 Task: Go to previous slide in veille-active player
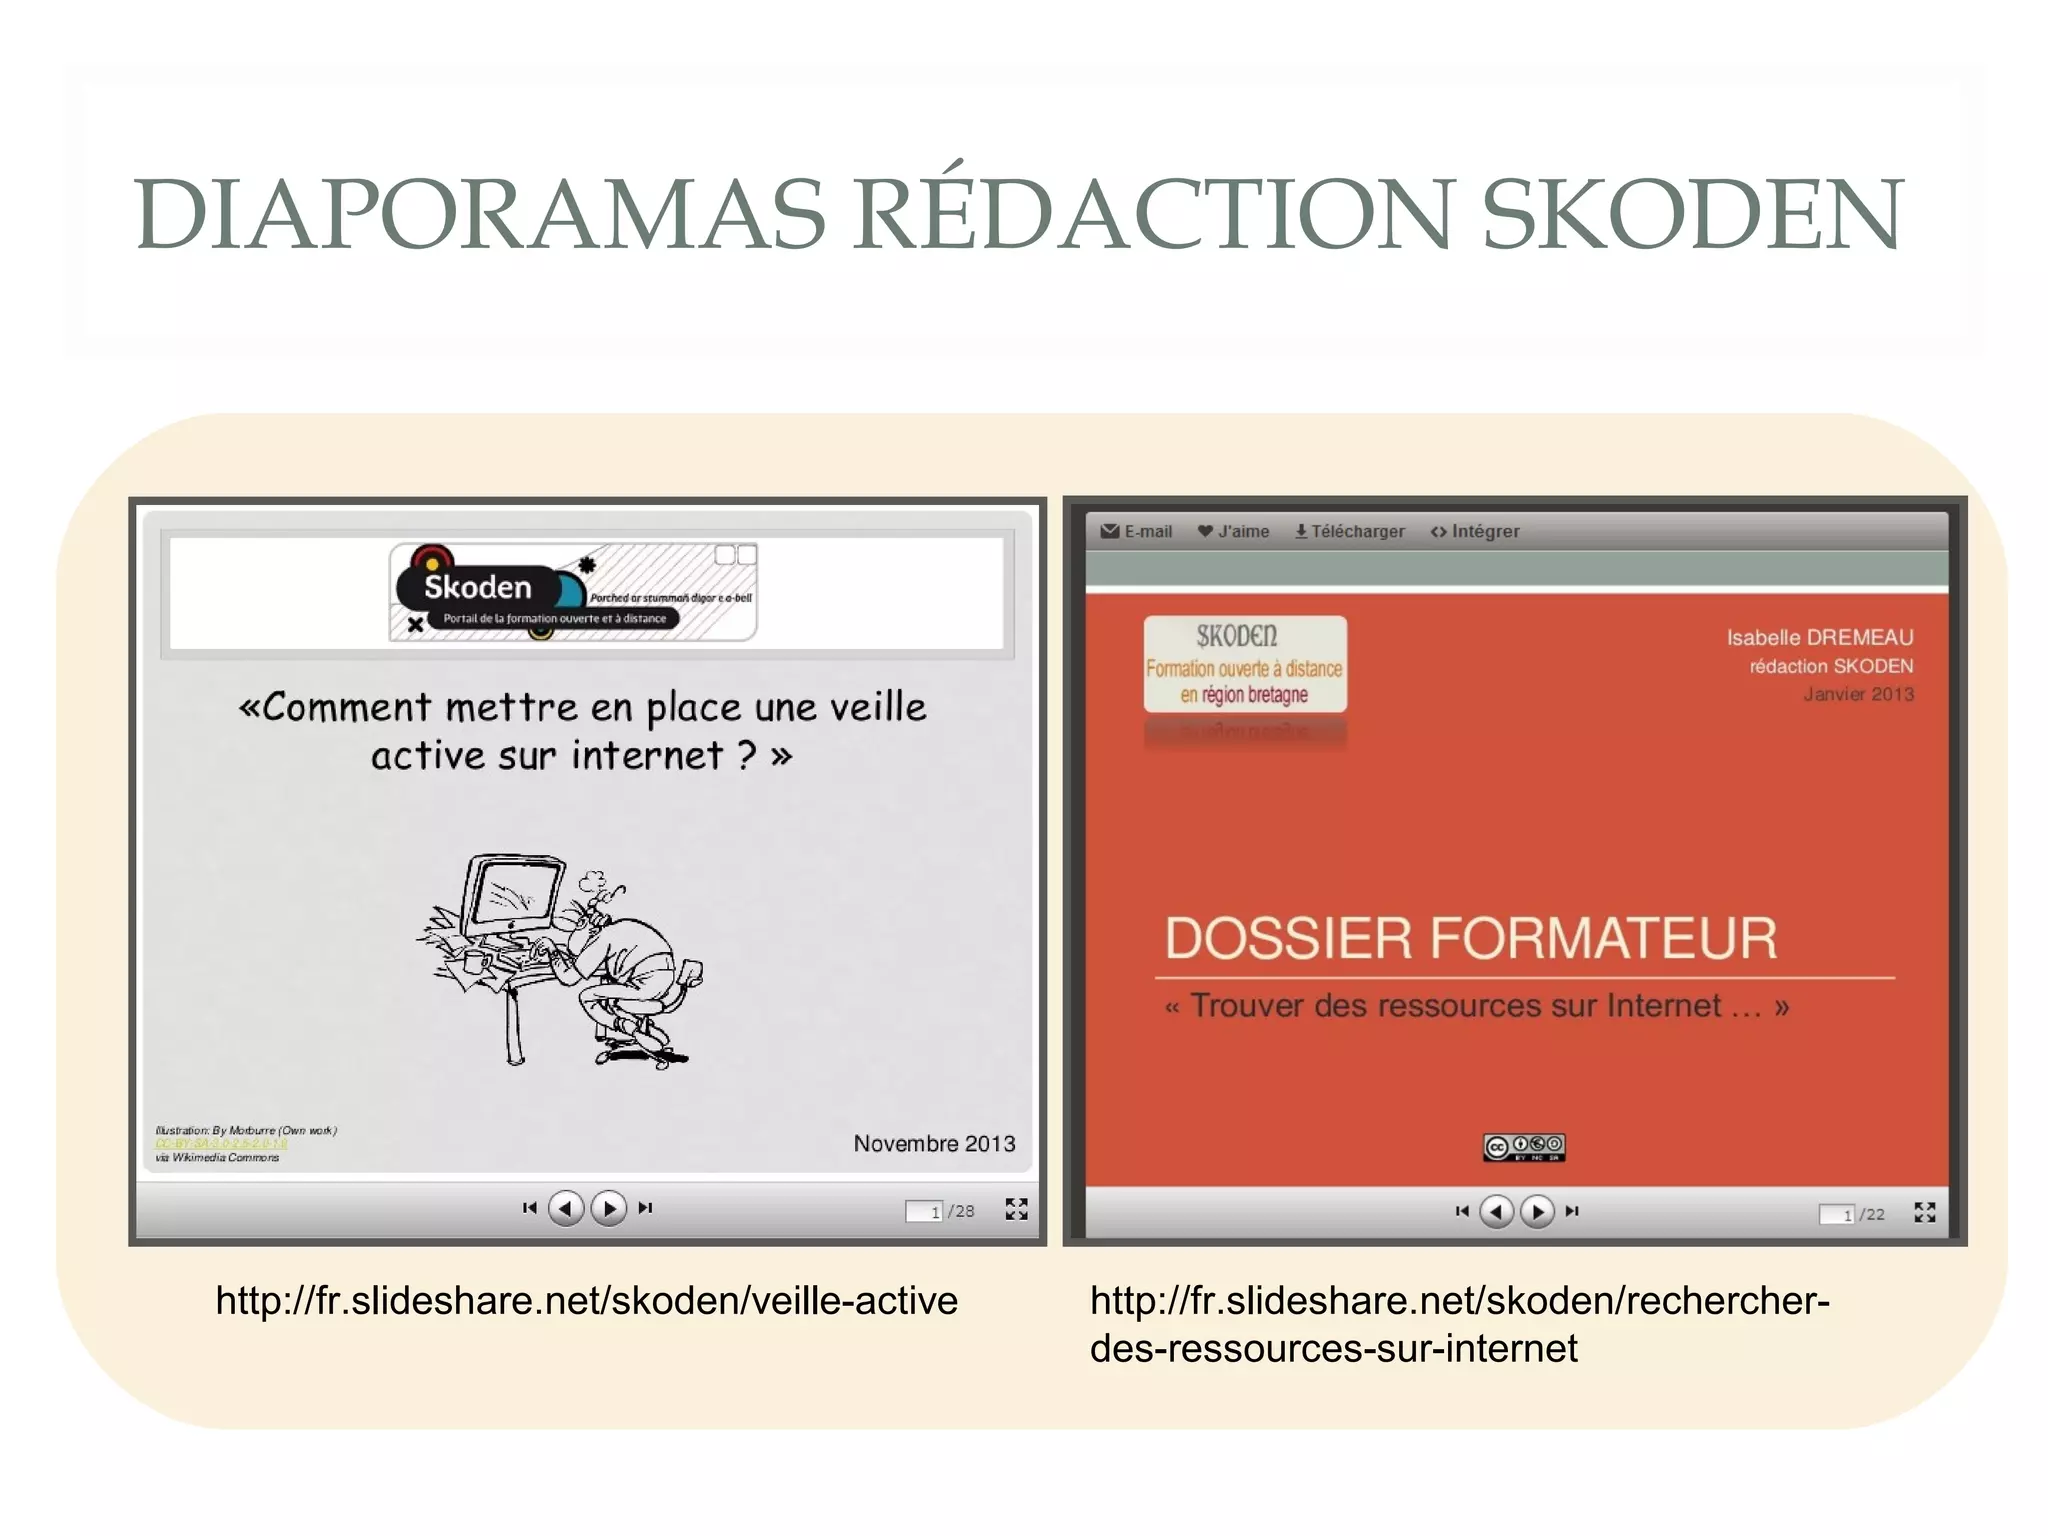566,1208
